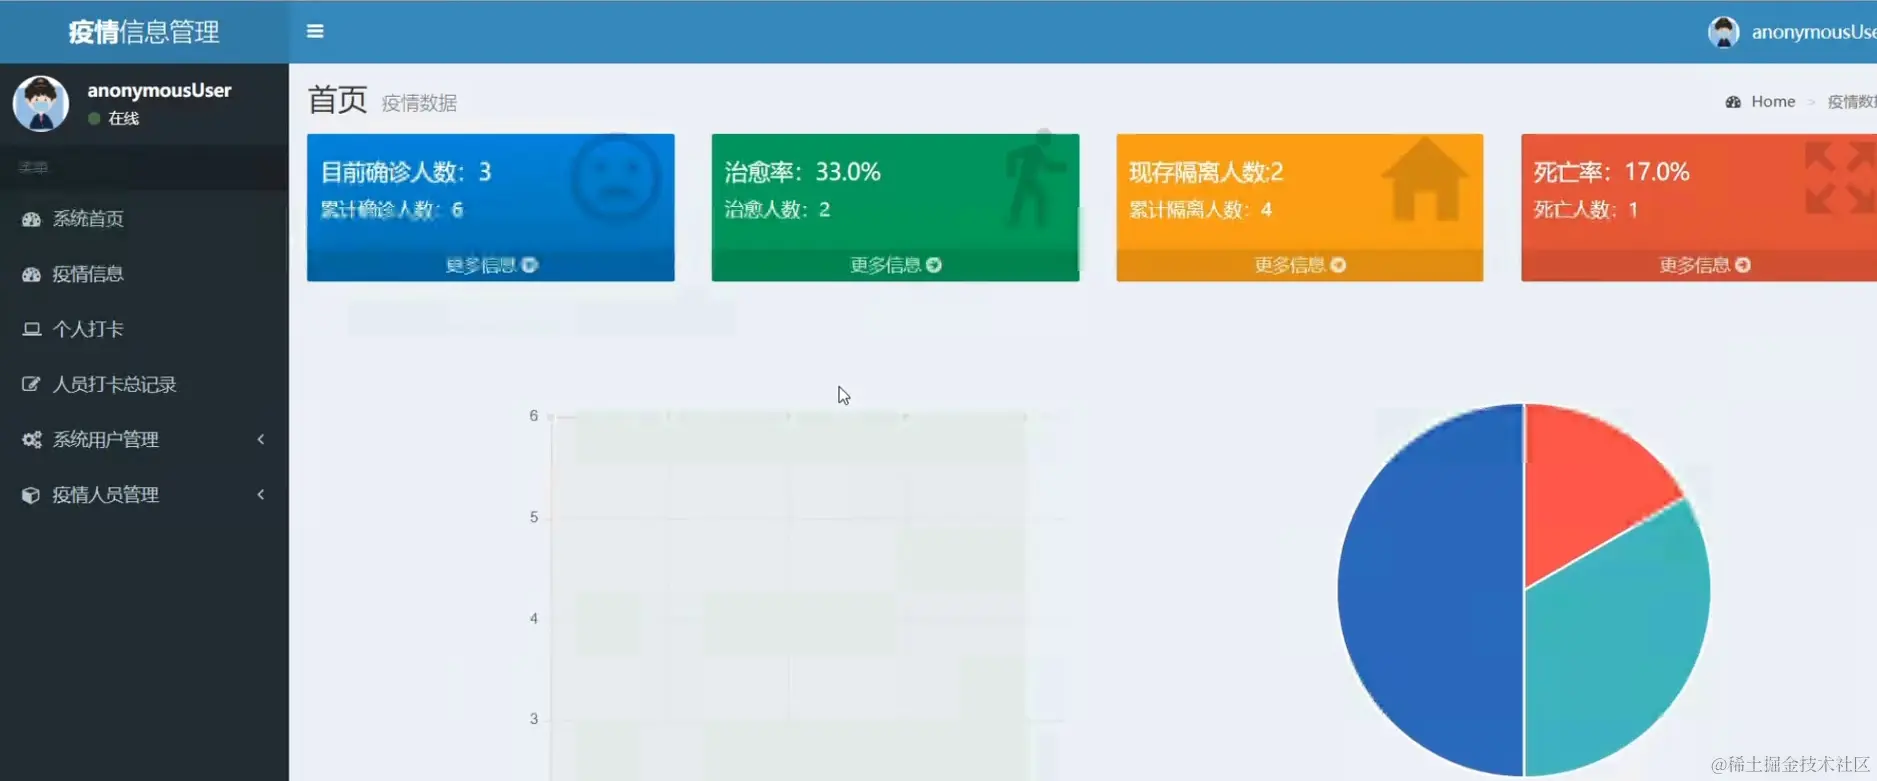Click the 累计确诊人数: 6 text
This screenshot has width=1877, height=781.
coord(391,210)
